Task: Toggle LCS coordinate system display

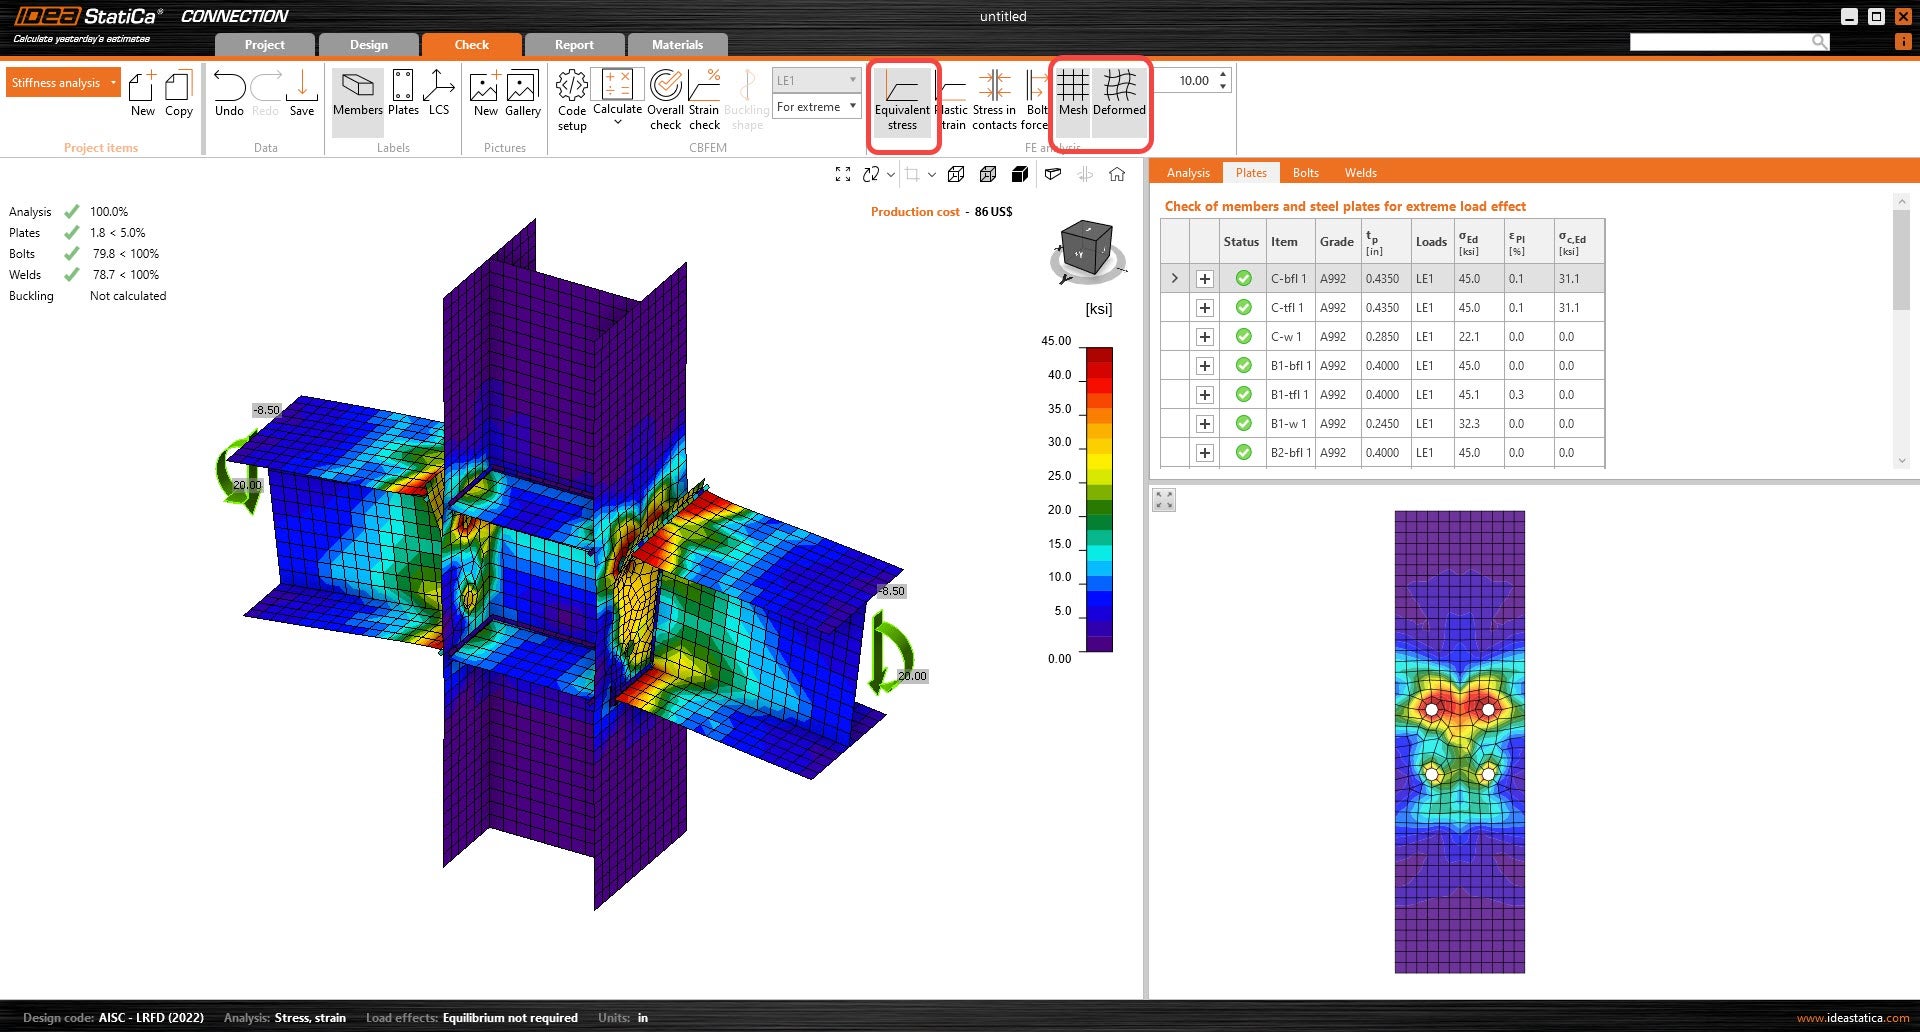Action: [438, 95]
